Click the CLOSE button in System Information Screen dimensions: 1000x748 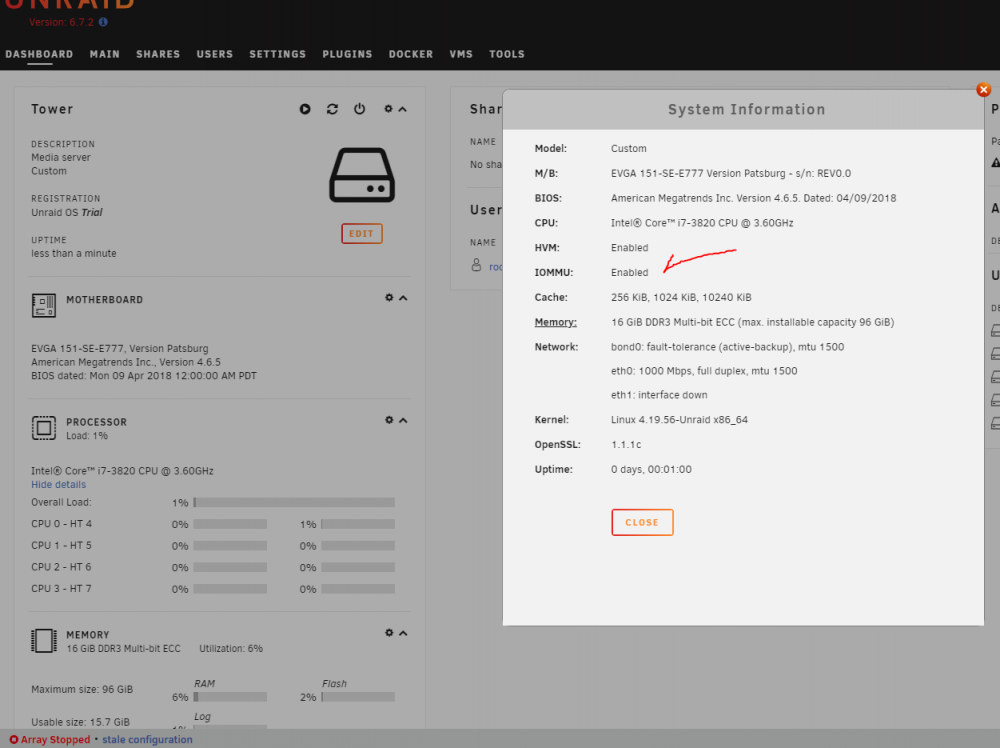(x=642, y=522)
